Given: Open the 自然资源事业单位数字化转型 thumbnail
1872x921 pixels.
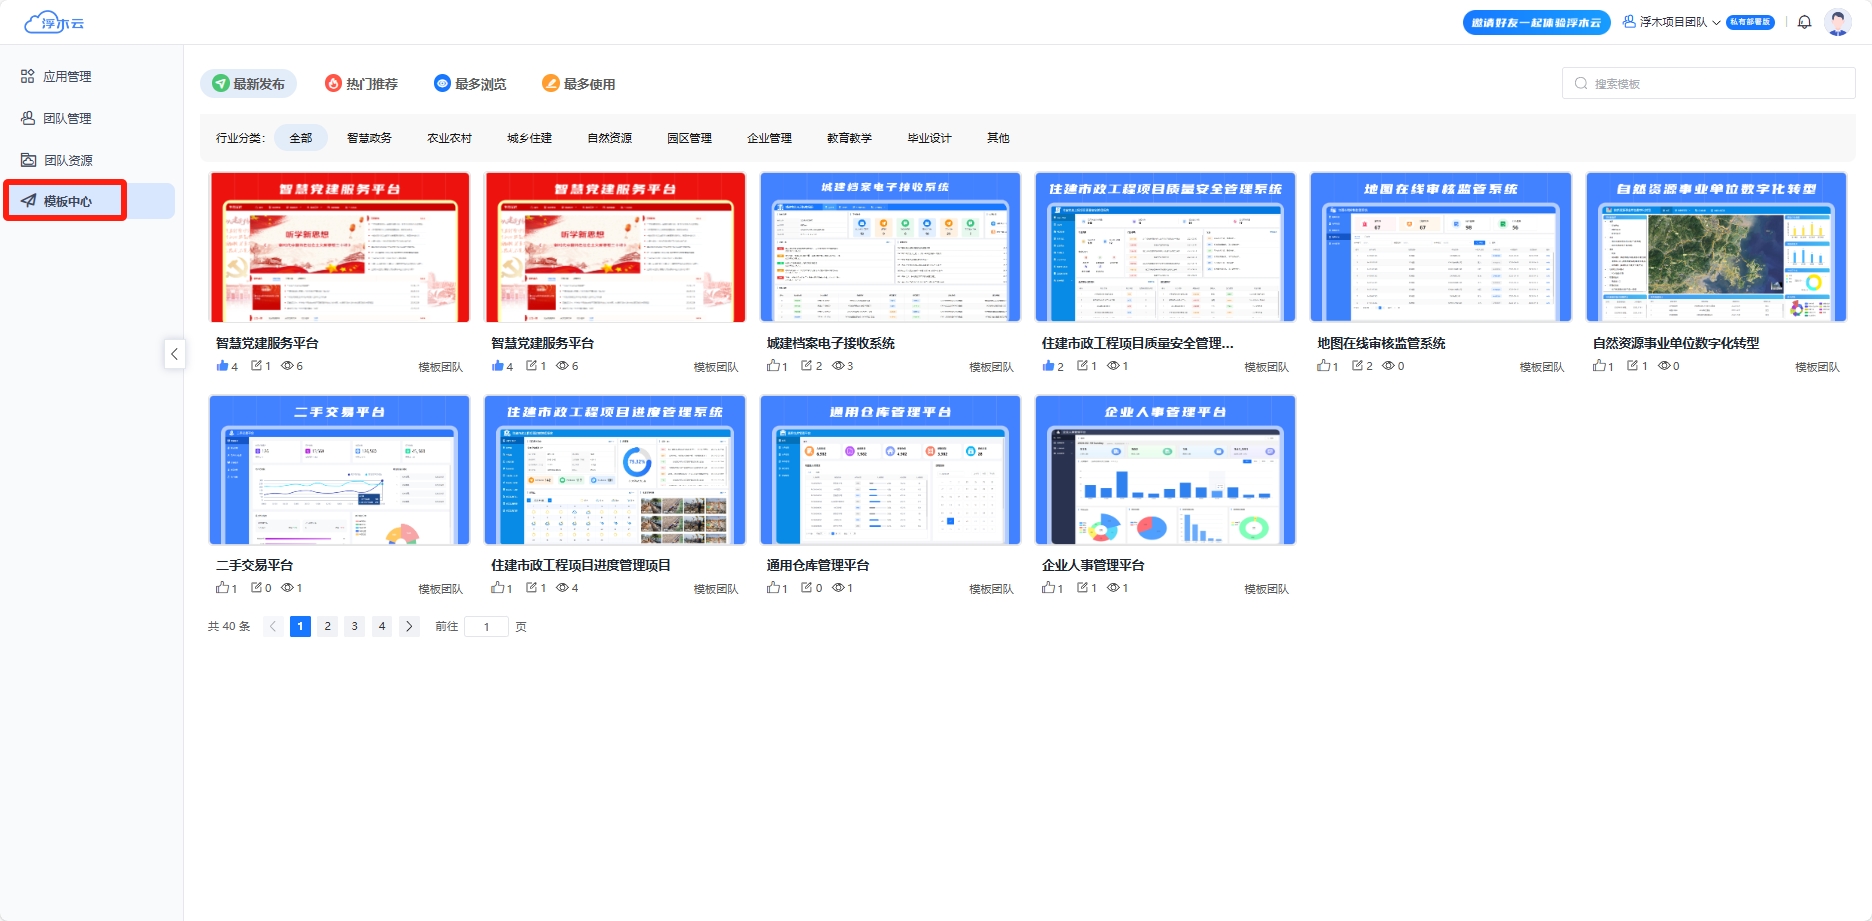Looking at the screenshot, I should point(1715,247).
